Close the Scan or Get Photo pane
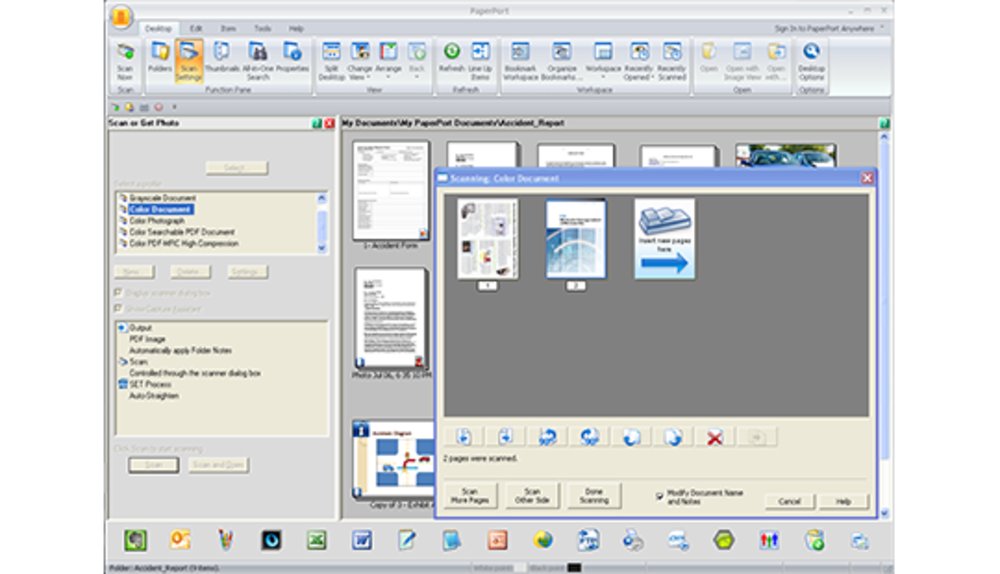The height and width of the screenshot is (574, 1000). coord(329,123)
